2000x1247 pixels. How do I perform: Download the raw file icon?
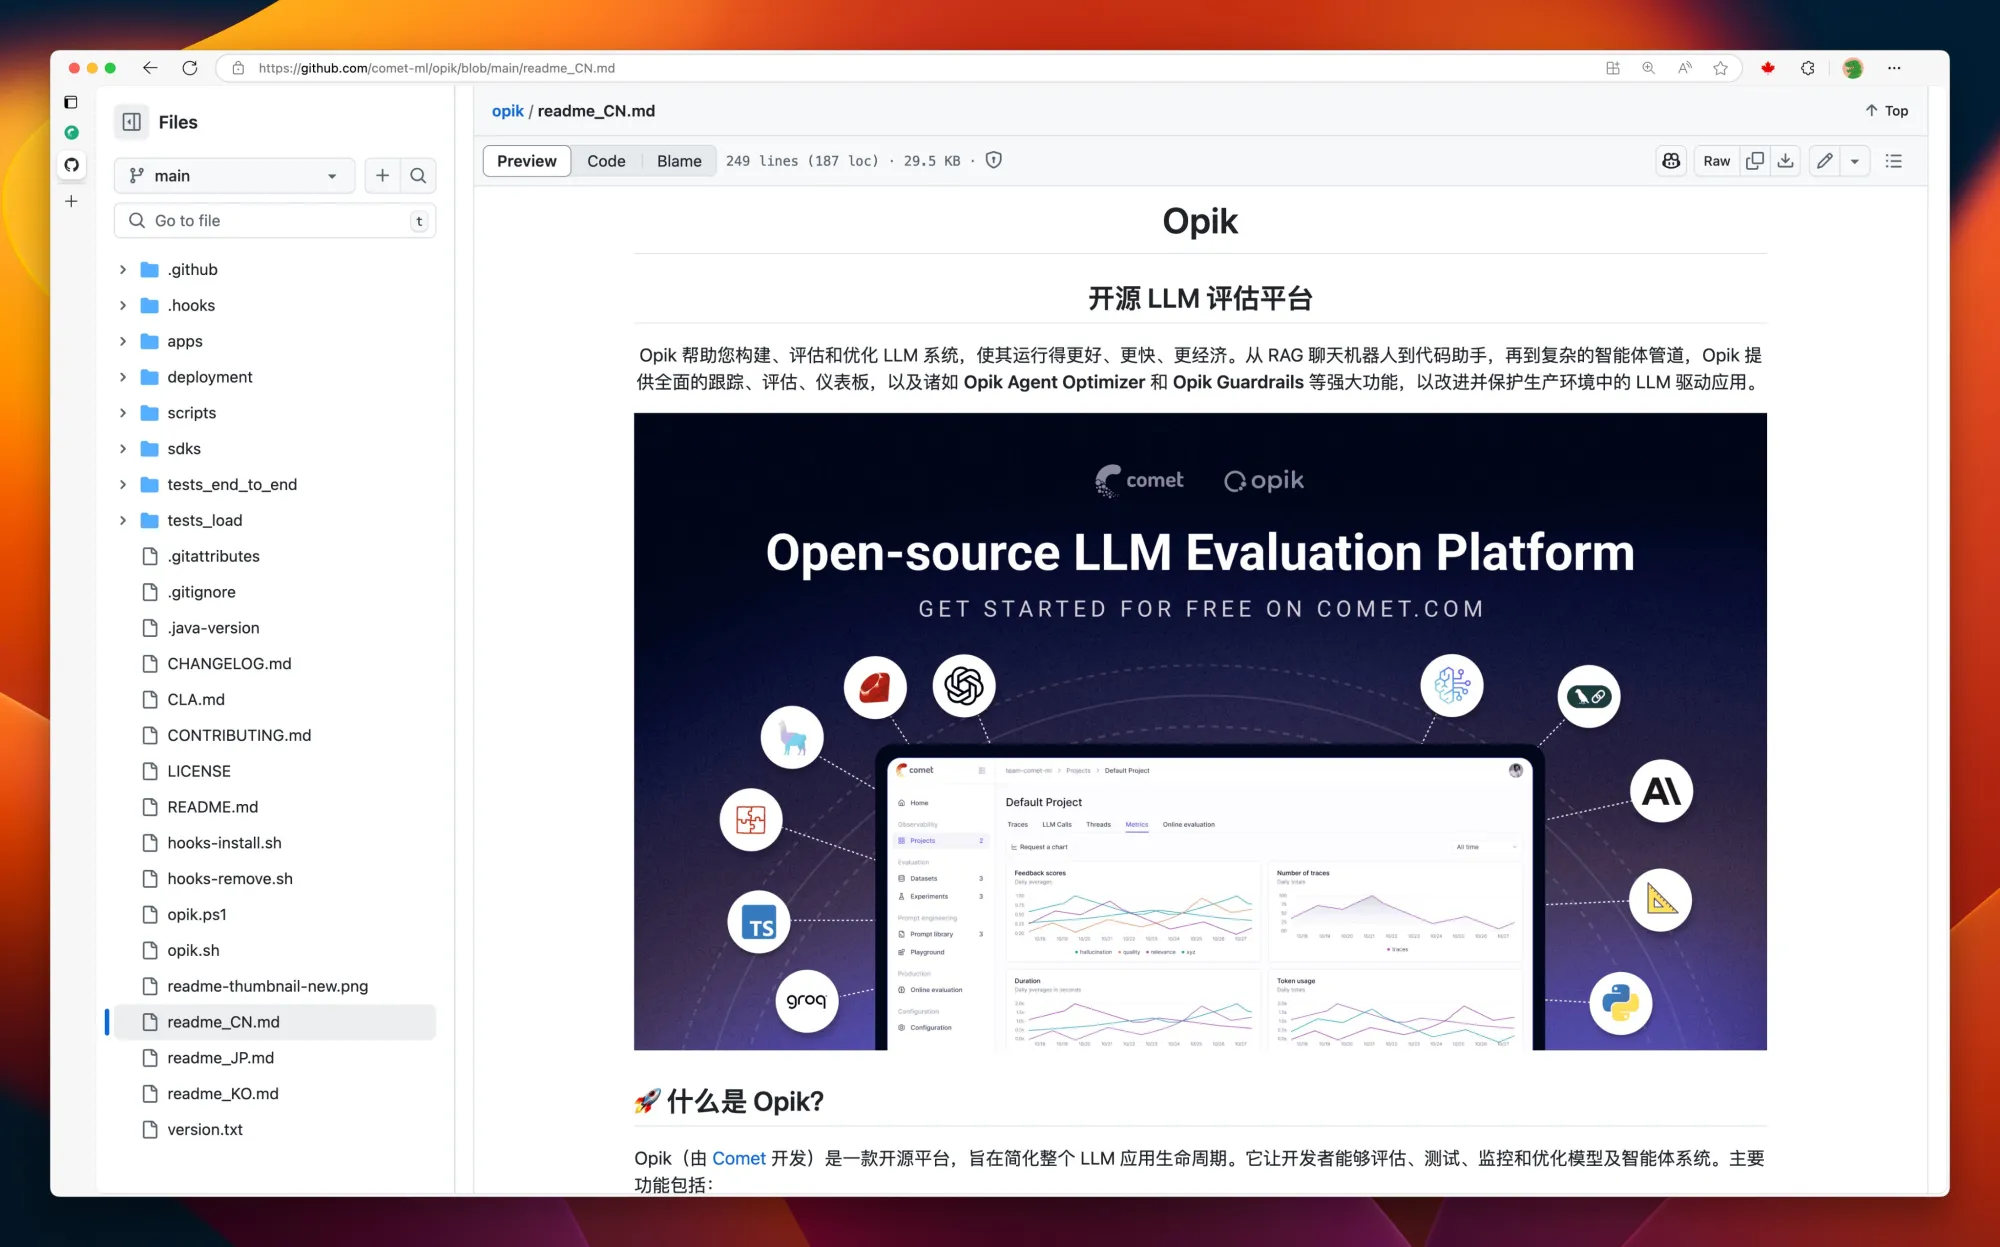(1785, 161)
